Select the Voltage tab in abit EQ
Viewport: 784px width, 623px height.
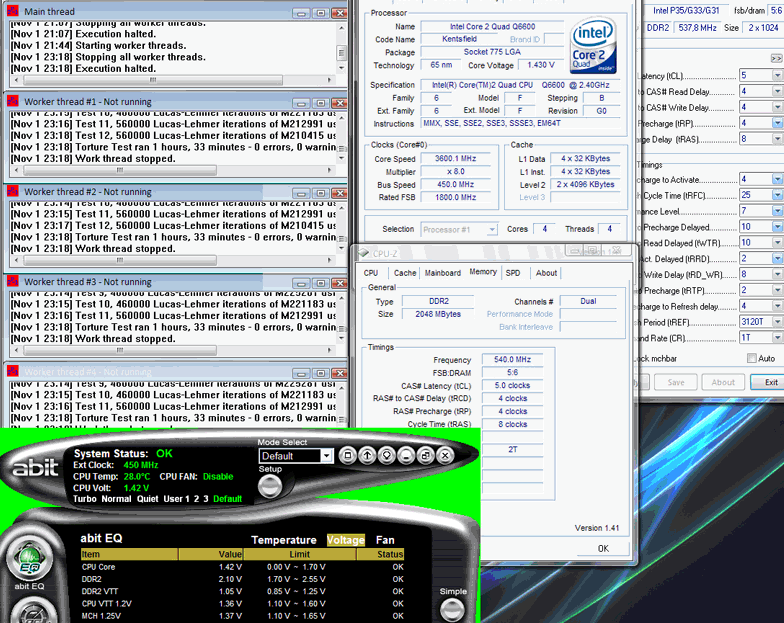tap(346, 540)
